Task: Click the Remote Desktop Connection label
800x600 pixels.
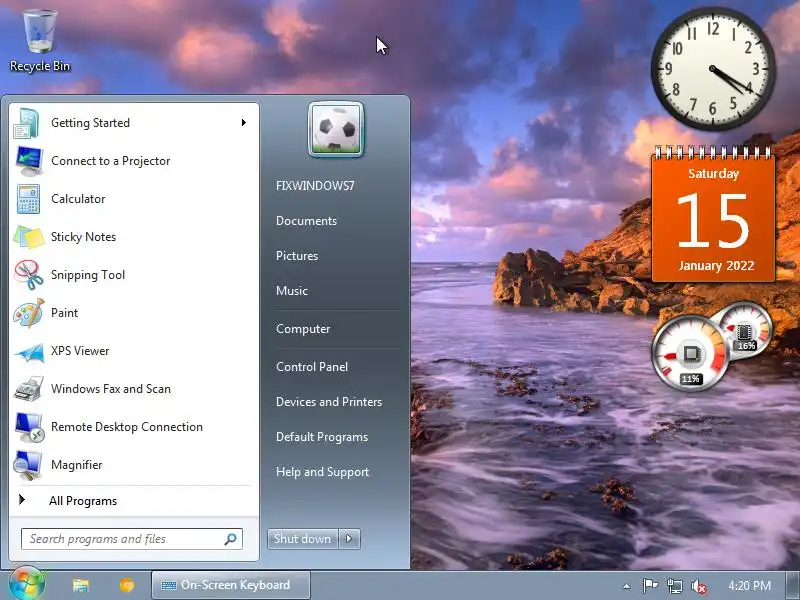Action: point(127,427)
